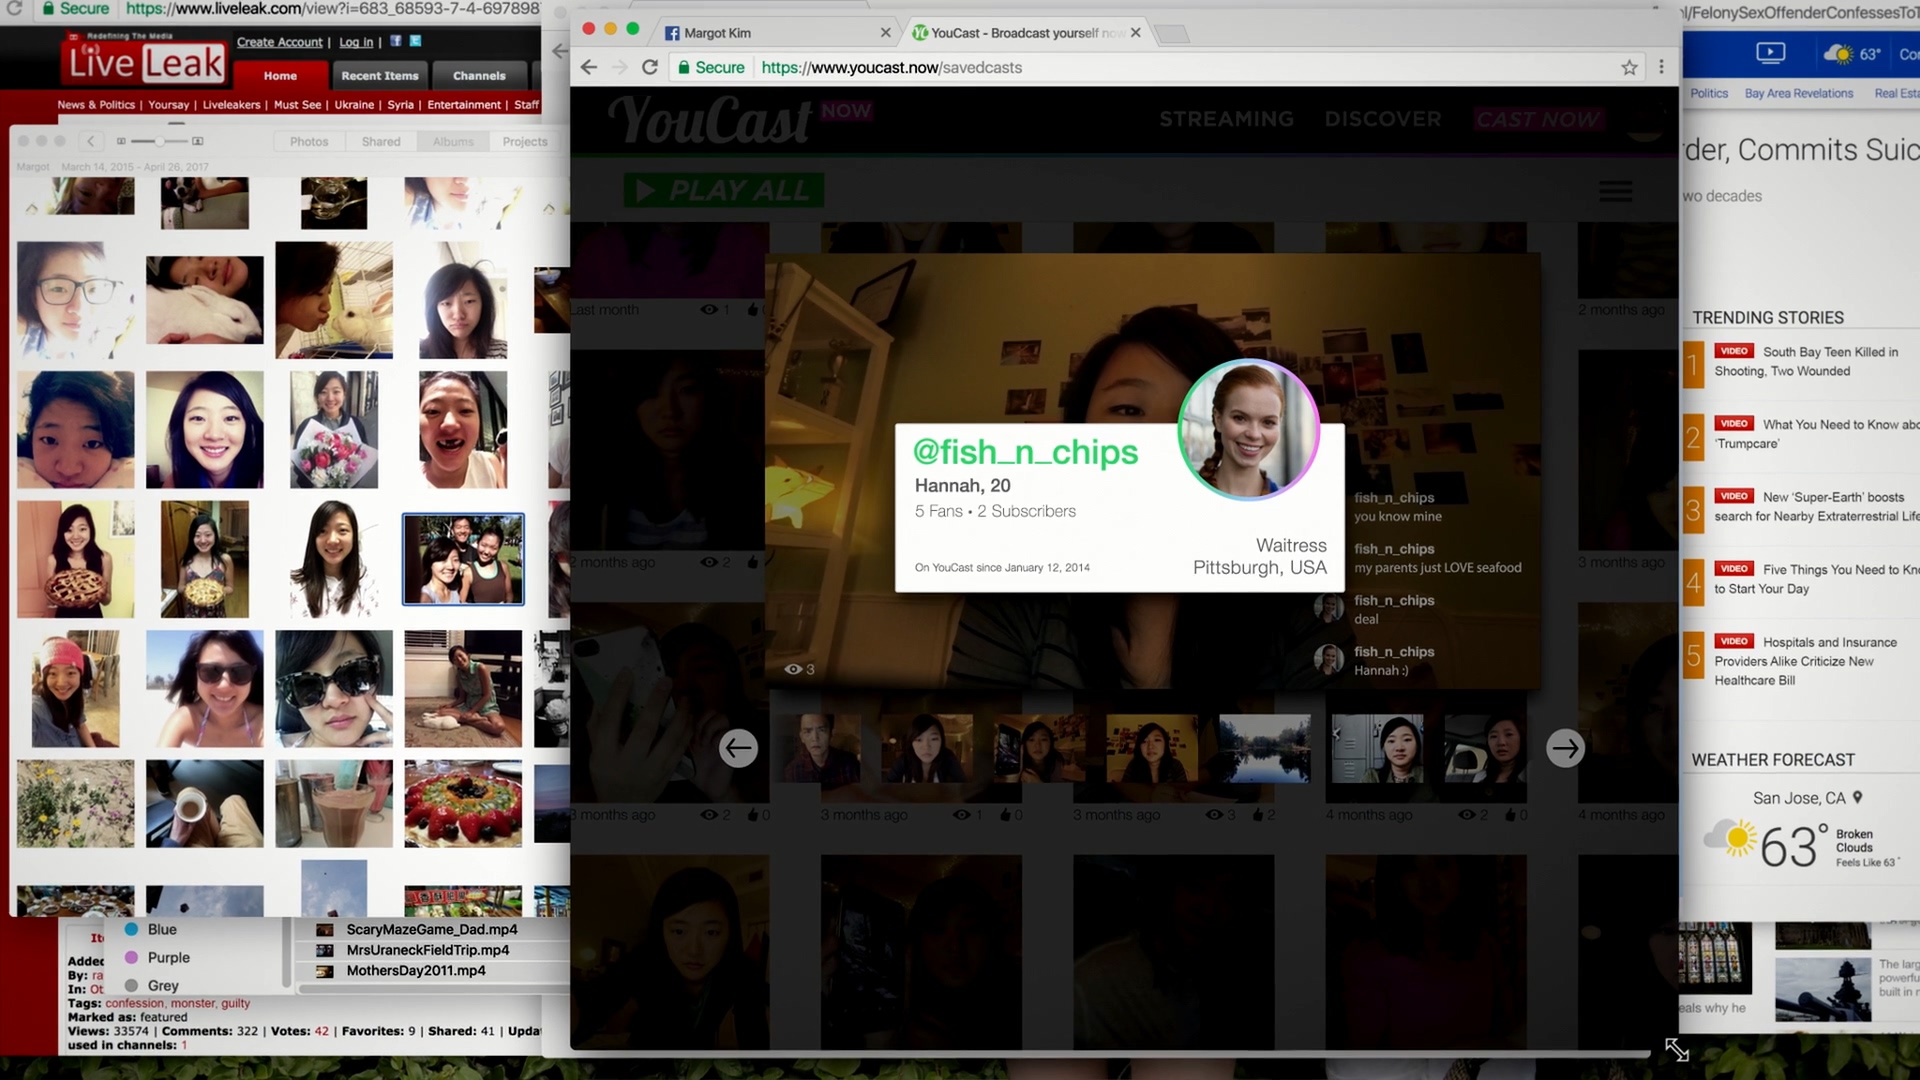Open Bay Area Revelations news section
Screen dimensions: 1920x1080
[1798, 93]
